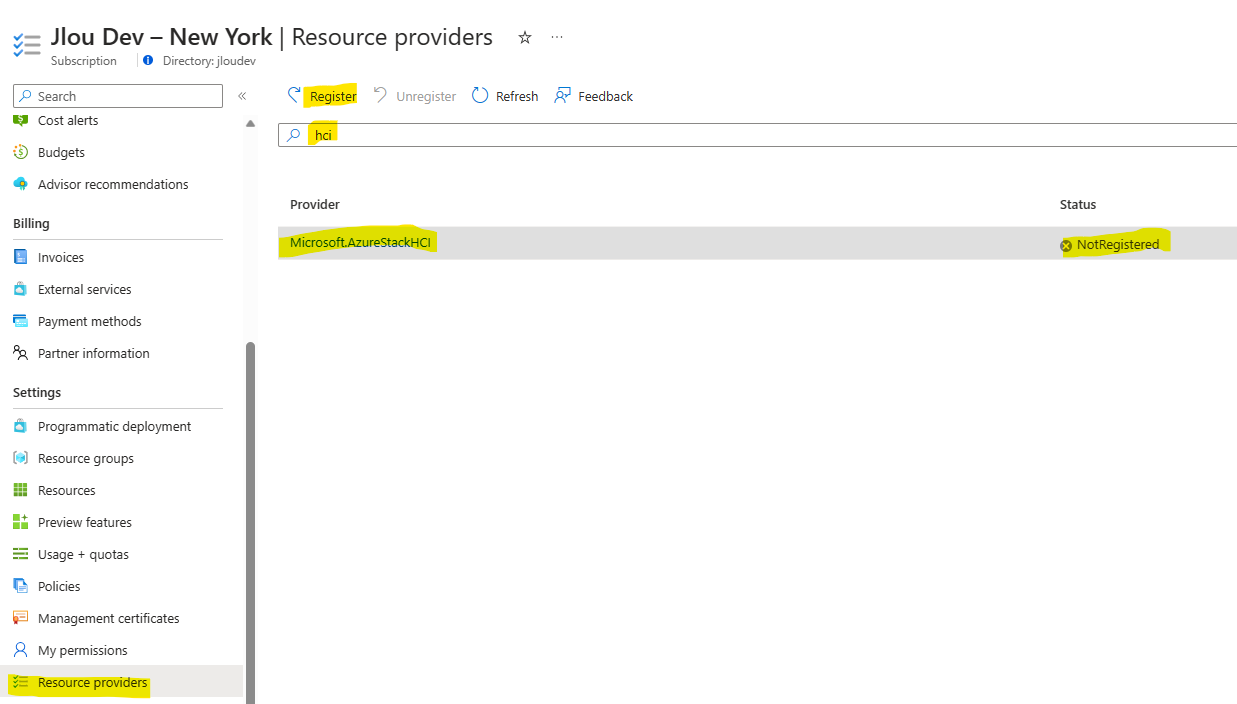The height and width of the screenshot is (704, 1237).
Task: Open the Feedback button
Action: 594,96
